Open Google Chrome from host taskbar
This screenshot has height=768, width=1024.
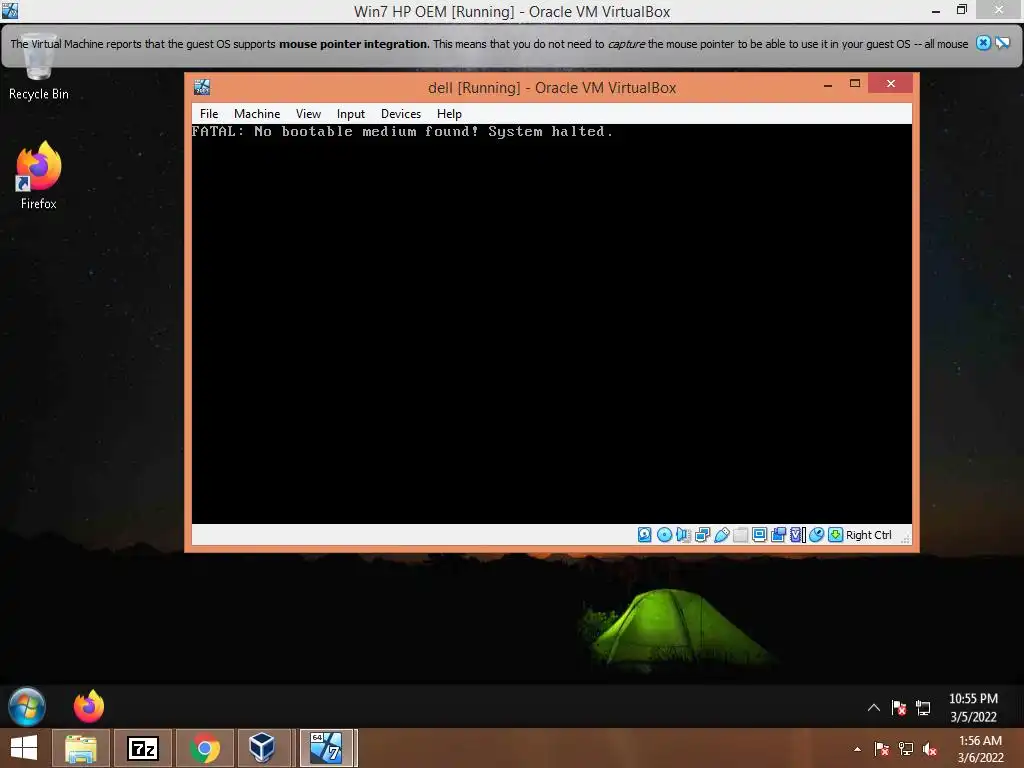click(x=204, y=748)
